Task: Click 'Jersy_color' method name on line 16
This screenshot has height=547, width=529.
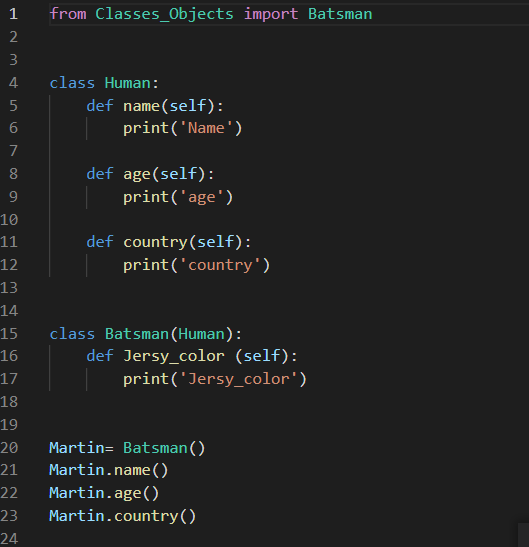Action: [174, 357]
